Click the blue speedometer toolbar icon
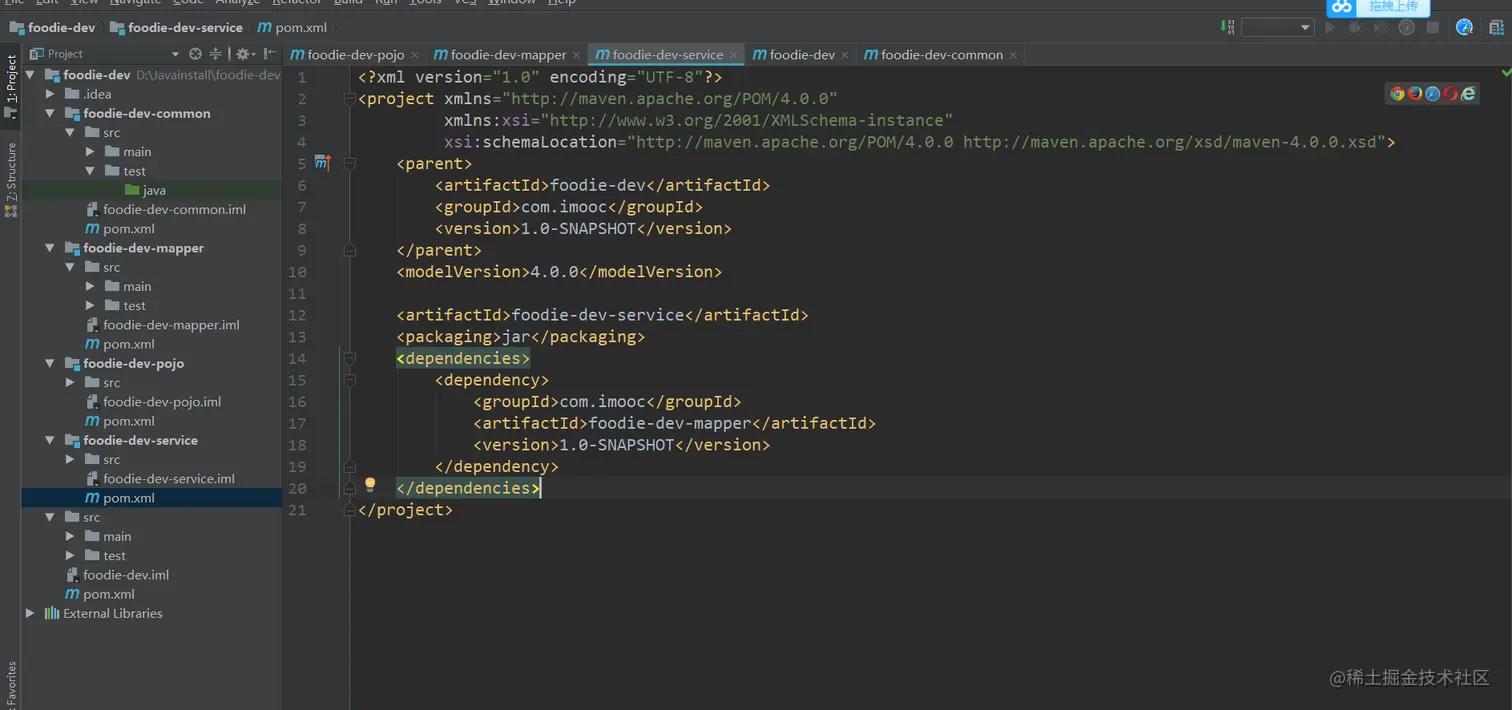This screenshot has height=710, width=1512. 1464,28
